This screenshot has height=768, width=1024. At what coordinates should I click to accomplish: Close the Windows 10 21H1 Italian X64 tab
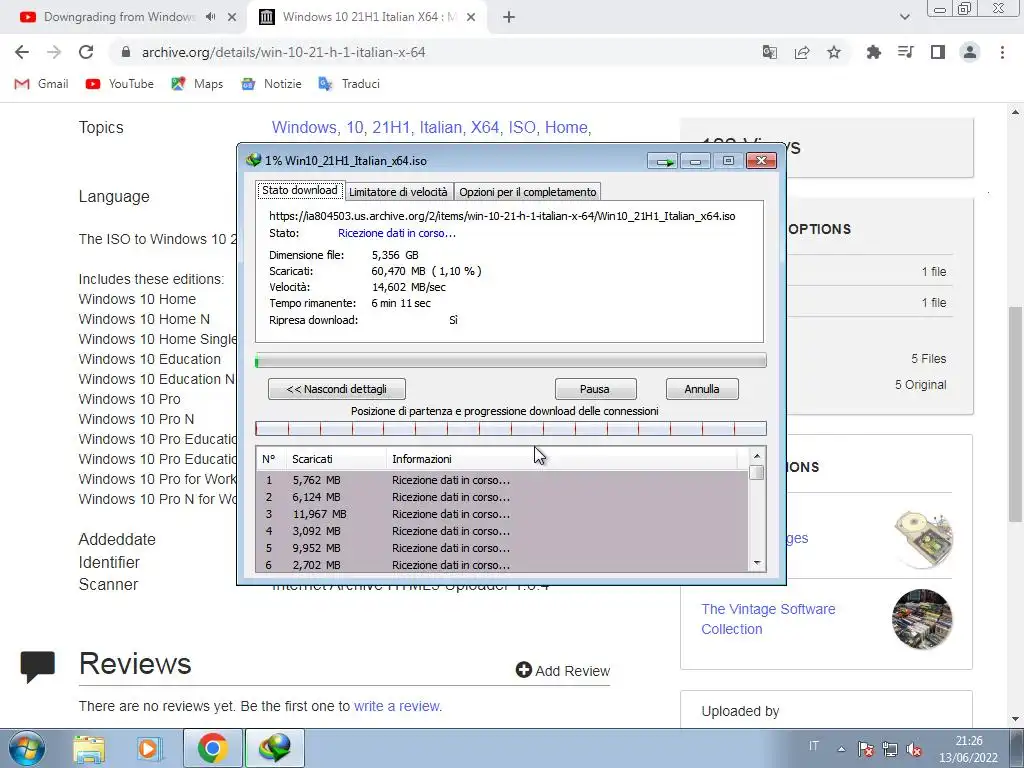tap(471, 17)
